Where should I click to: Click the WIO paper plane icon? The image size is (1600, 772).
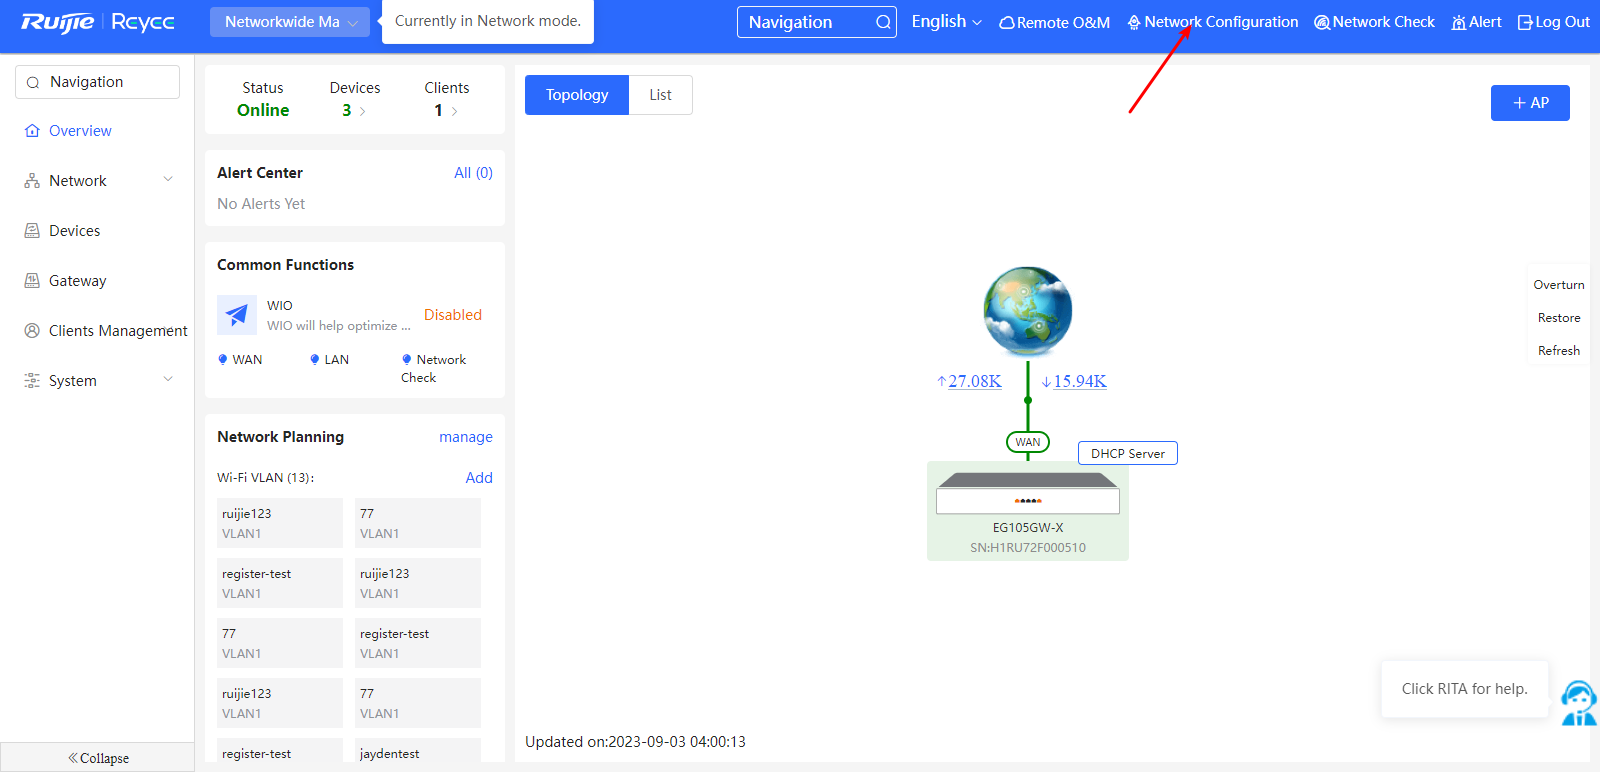tap(237, 315)
